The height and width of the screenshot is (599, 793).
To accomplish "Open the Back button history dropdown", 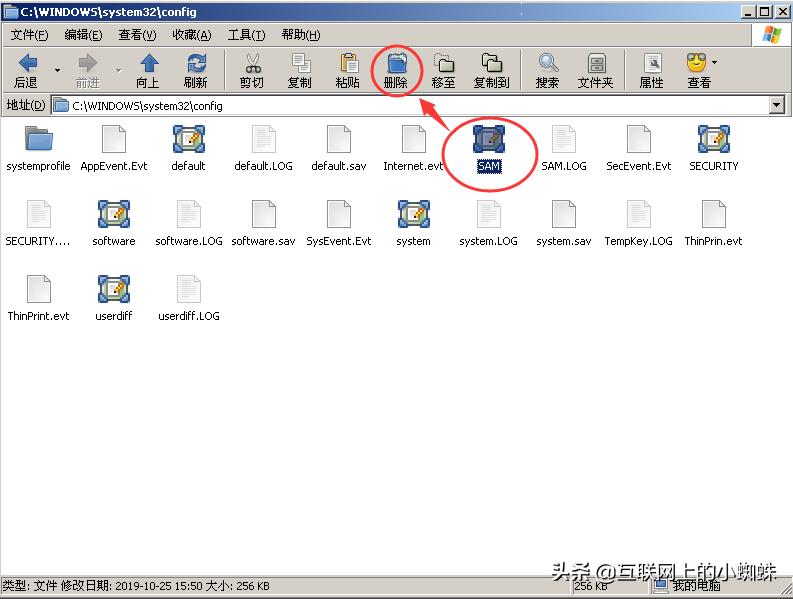I will 57,70.
